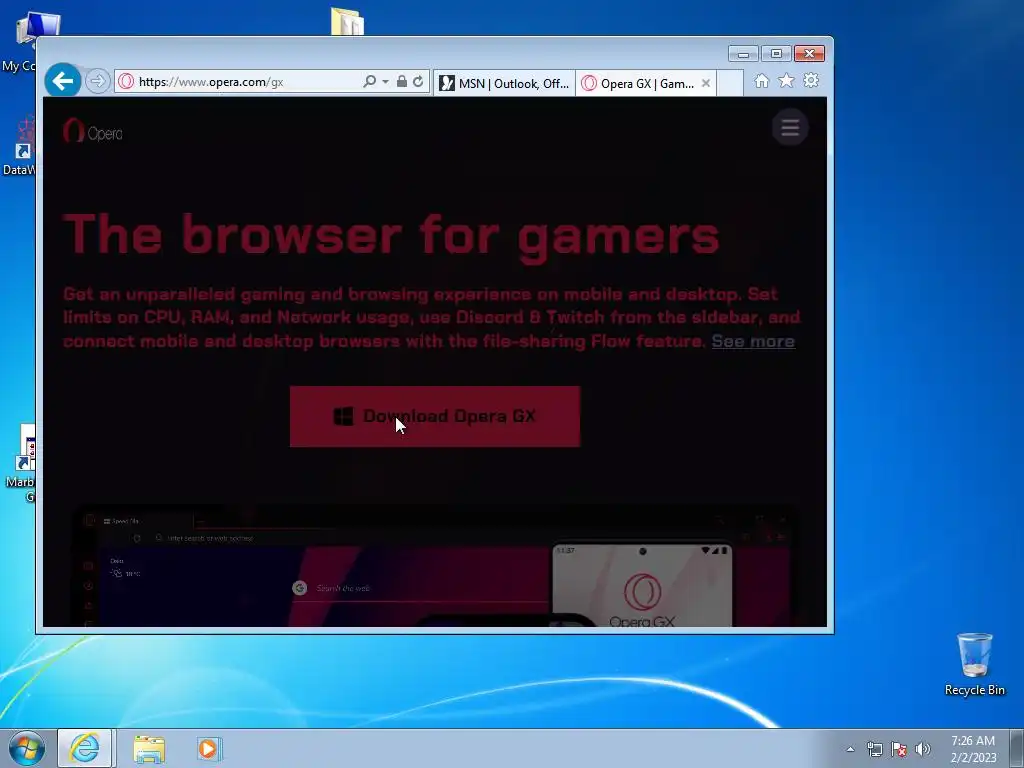1024x768 pixels.
Task: Click the Show desktop strip on taskbar
Action: [x=1017, y=748]
